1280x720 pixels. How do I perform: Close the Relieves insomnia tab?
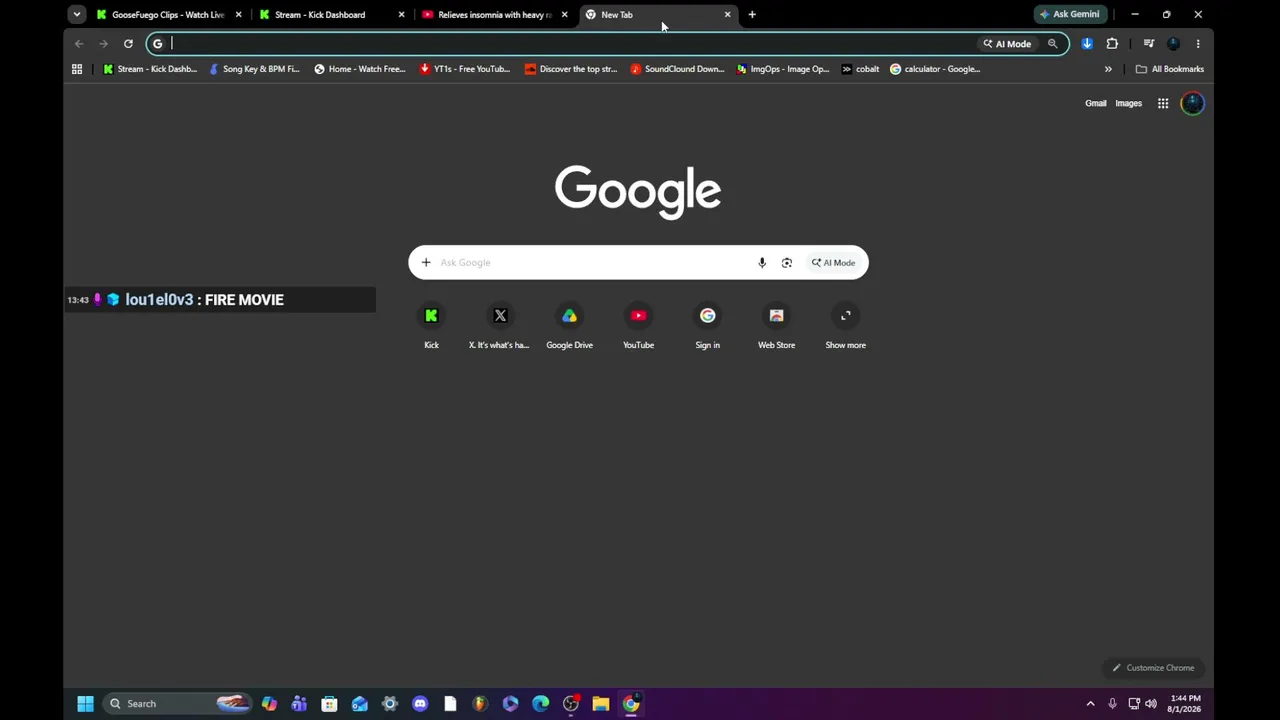pyautogui.click(x=564, y=15)
